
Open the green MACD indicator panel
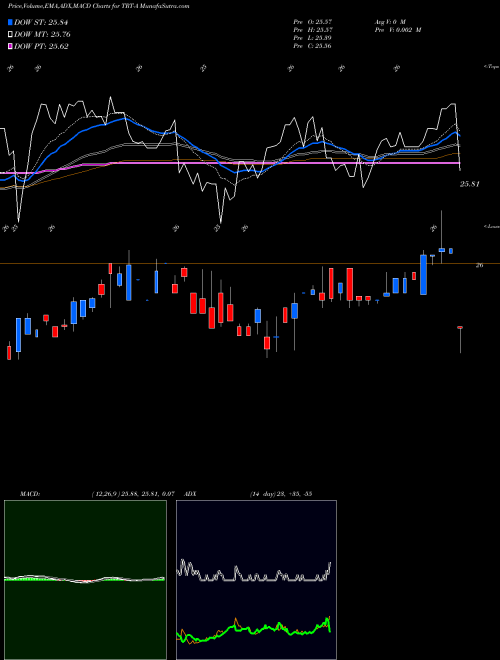(85, 580)
